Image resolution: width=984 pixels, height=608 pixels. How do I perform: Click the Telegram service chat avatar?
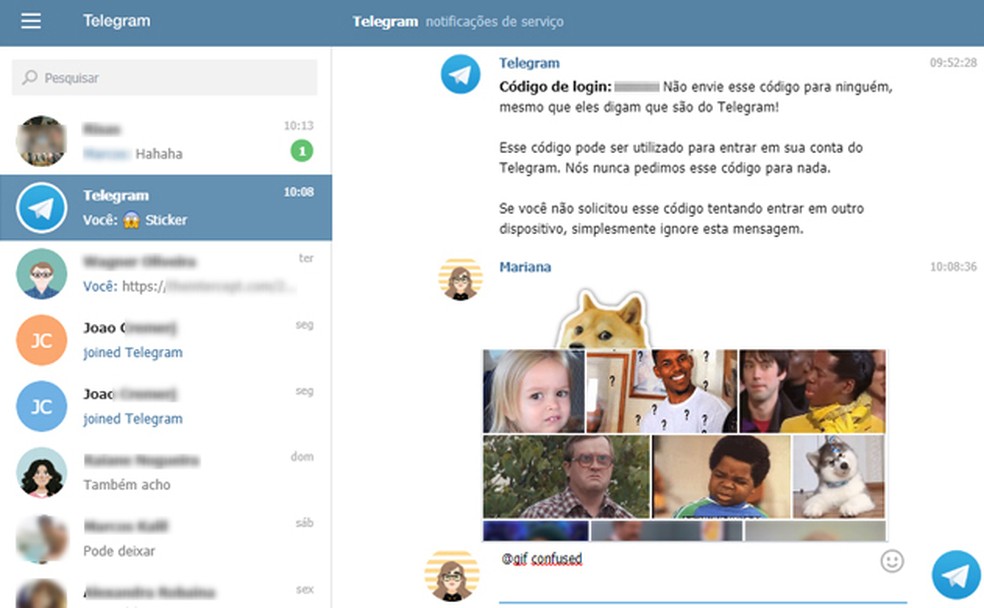[460, 75]
